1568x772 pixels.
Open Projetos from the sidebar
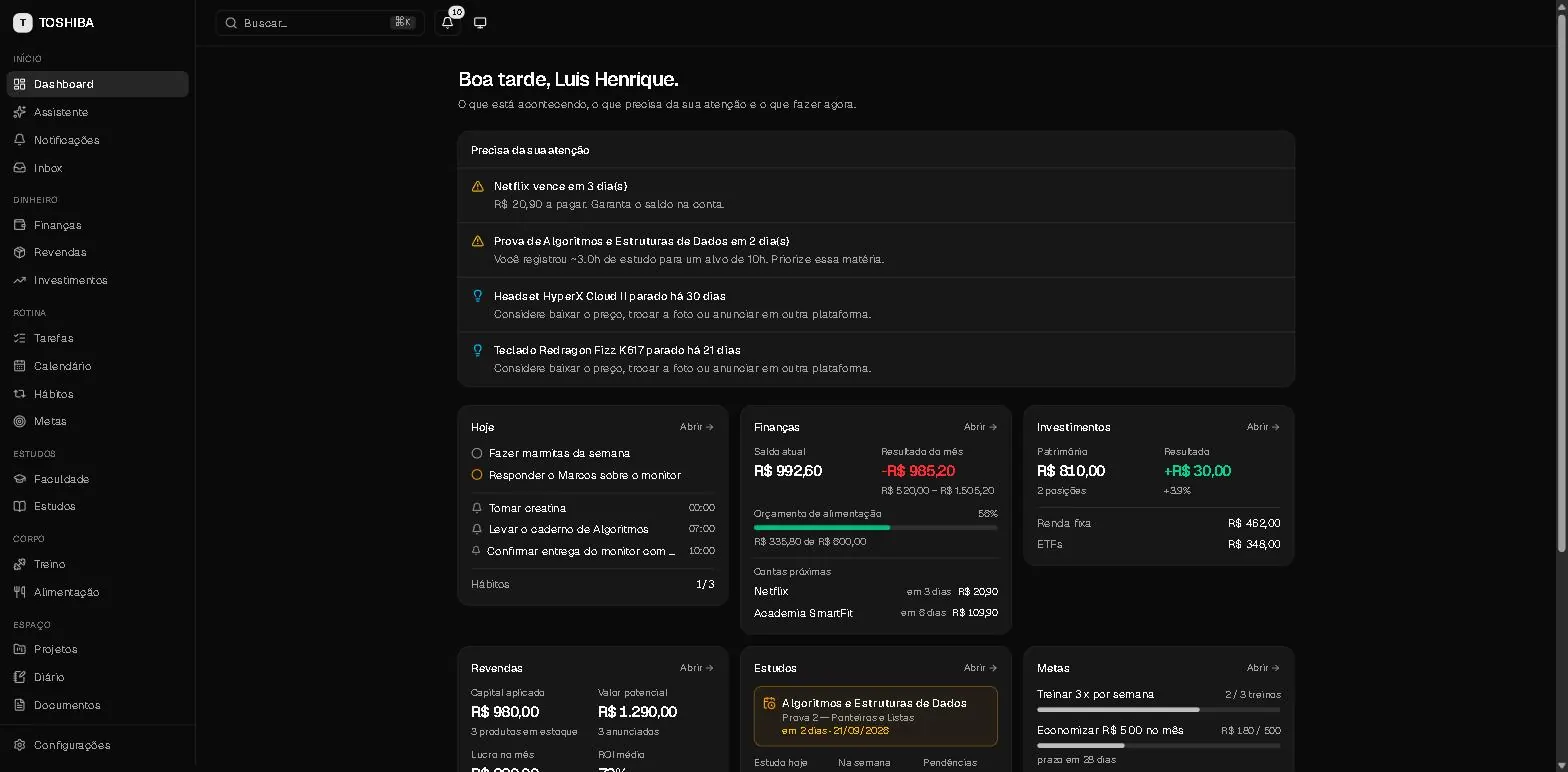(98, 649)
